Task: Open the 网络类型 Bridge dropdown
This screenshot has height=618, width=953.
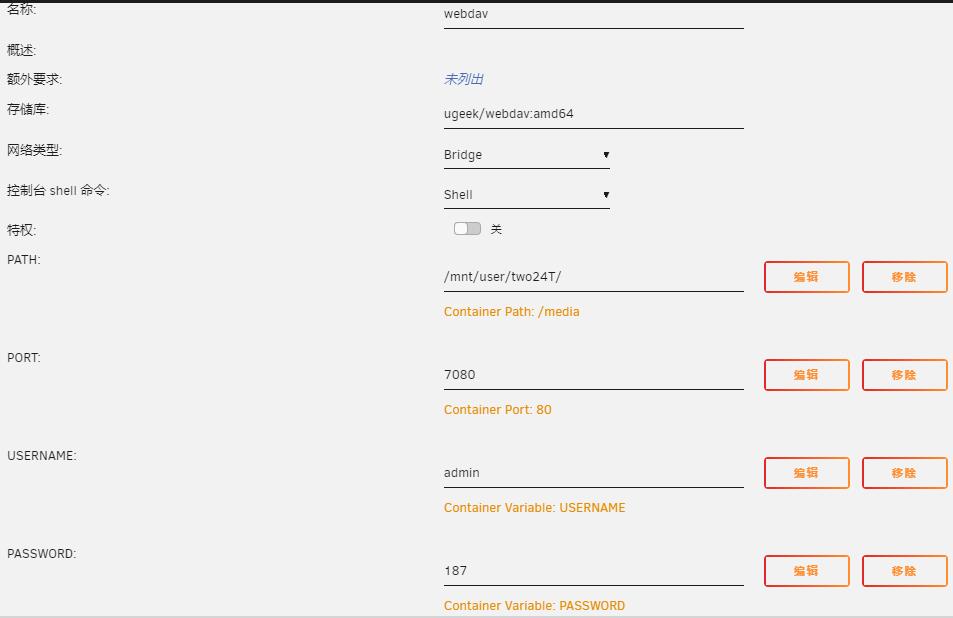Action: pos(526,155)
